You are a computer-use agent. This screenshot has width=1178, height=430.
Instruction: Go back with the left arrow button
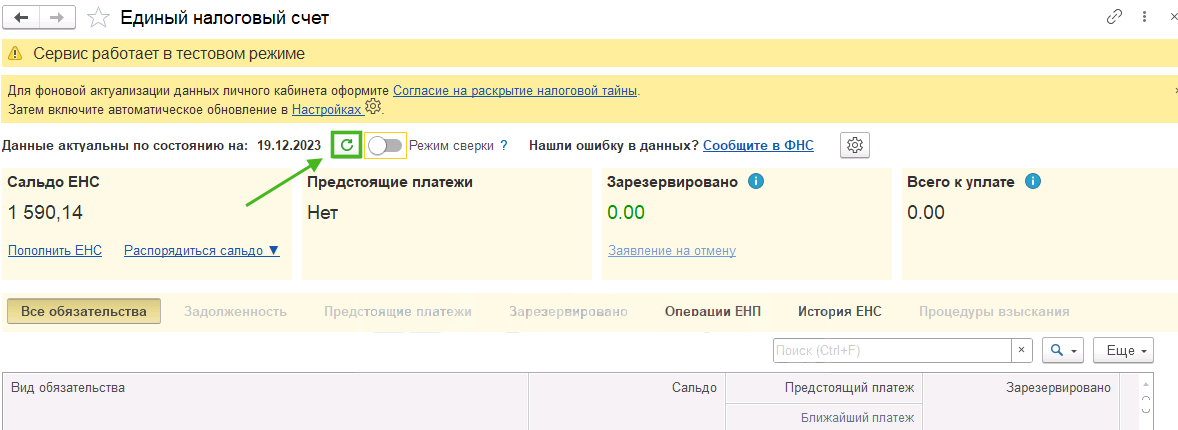21,17
